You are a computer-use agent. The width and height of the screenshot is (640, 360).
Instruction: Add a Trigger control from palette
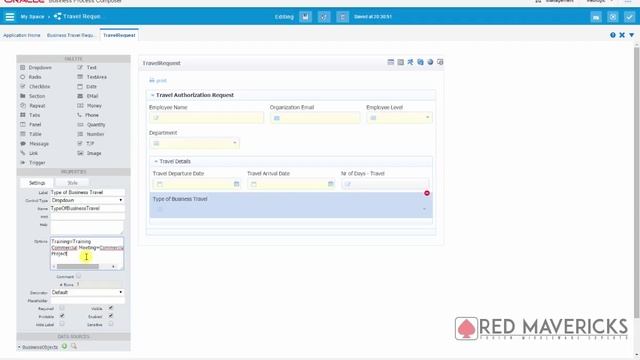coord(33,162)
